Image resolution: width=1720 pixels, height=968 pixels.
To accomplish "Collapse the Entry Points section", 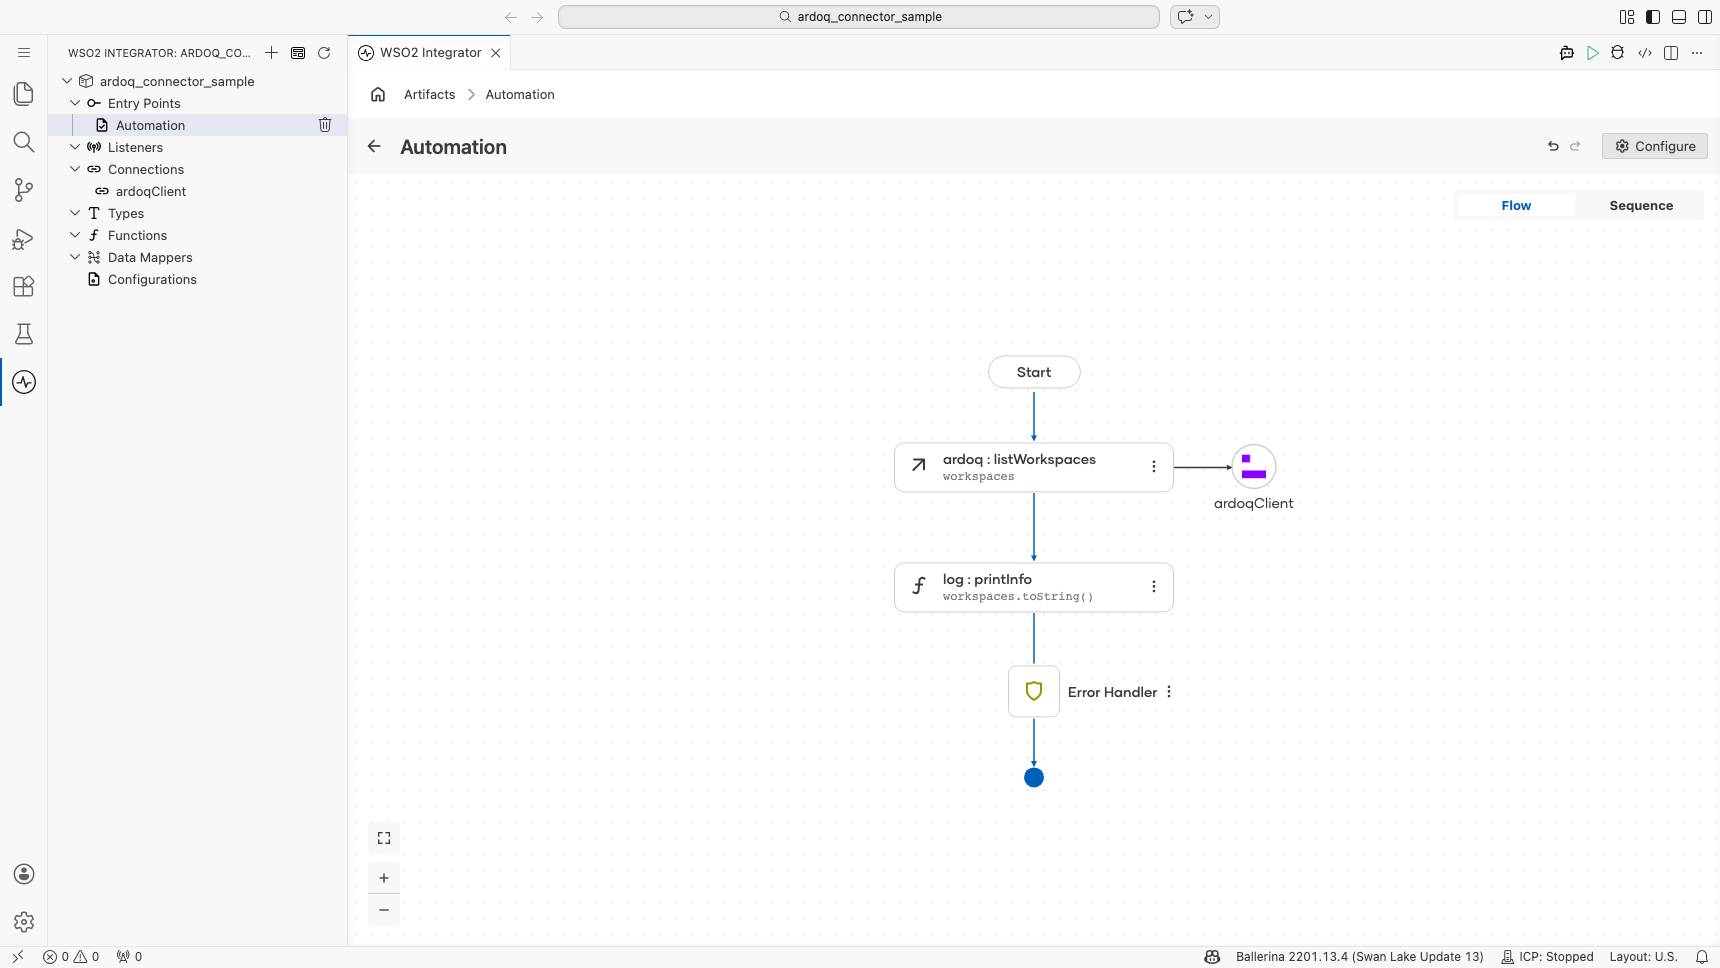I will pos(75,103).
